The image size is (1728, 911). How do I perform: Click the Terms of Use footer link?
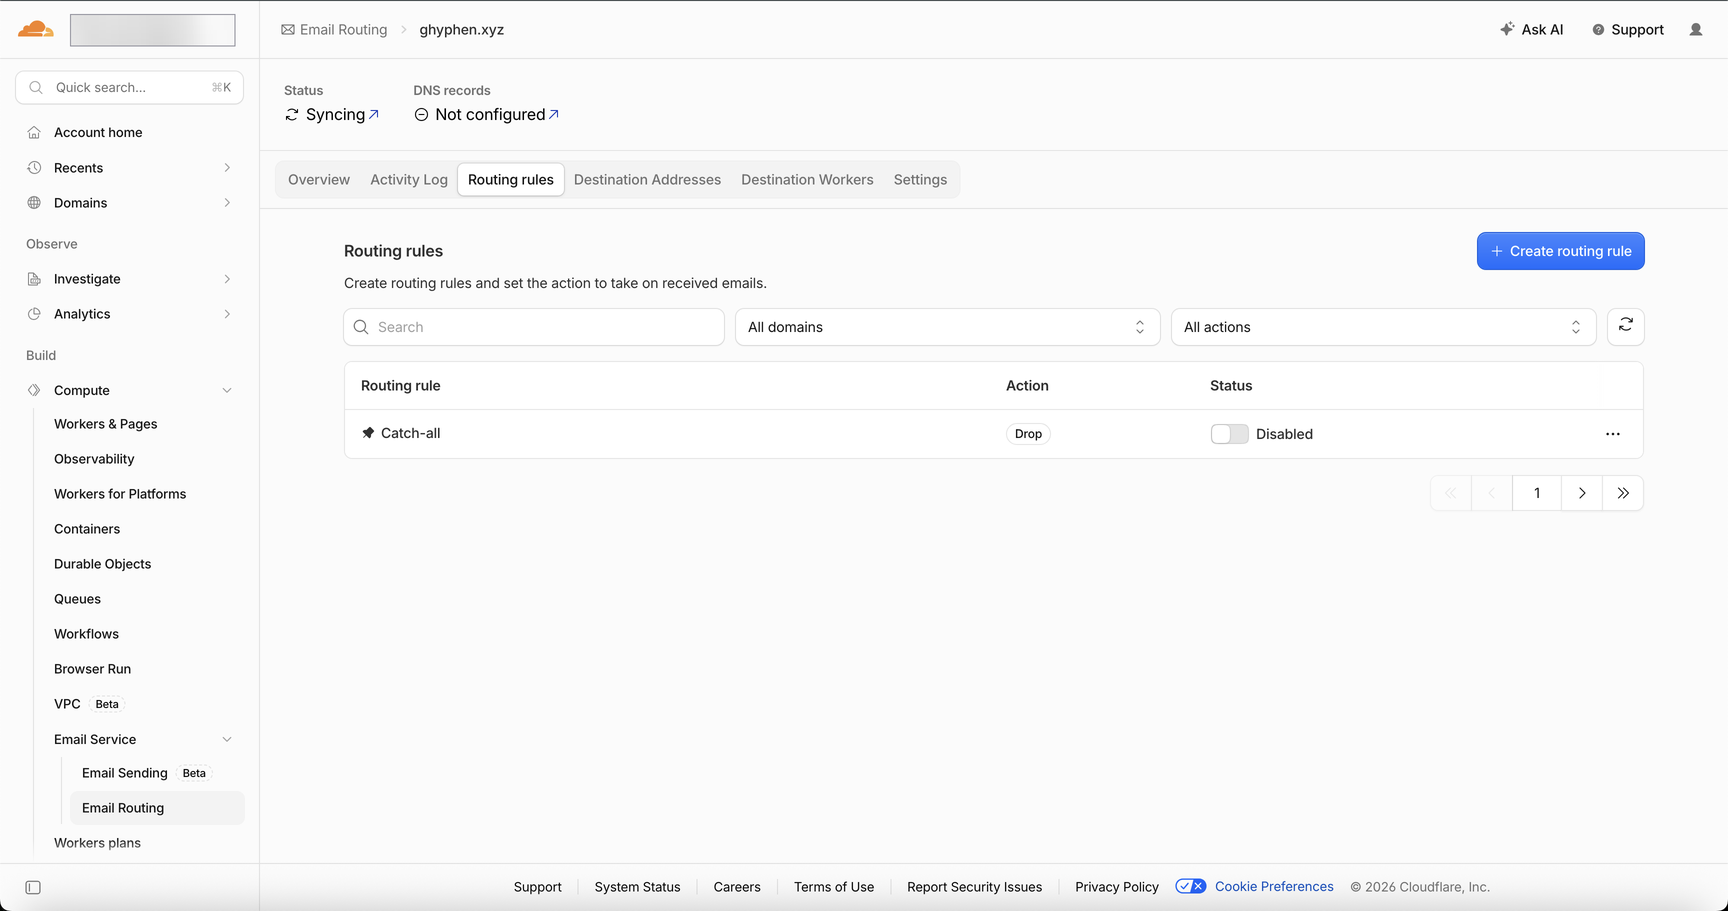click(x=834, y=887)
